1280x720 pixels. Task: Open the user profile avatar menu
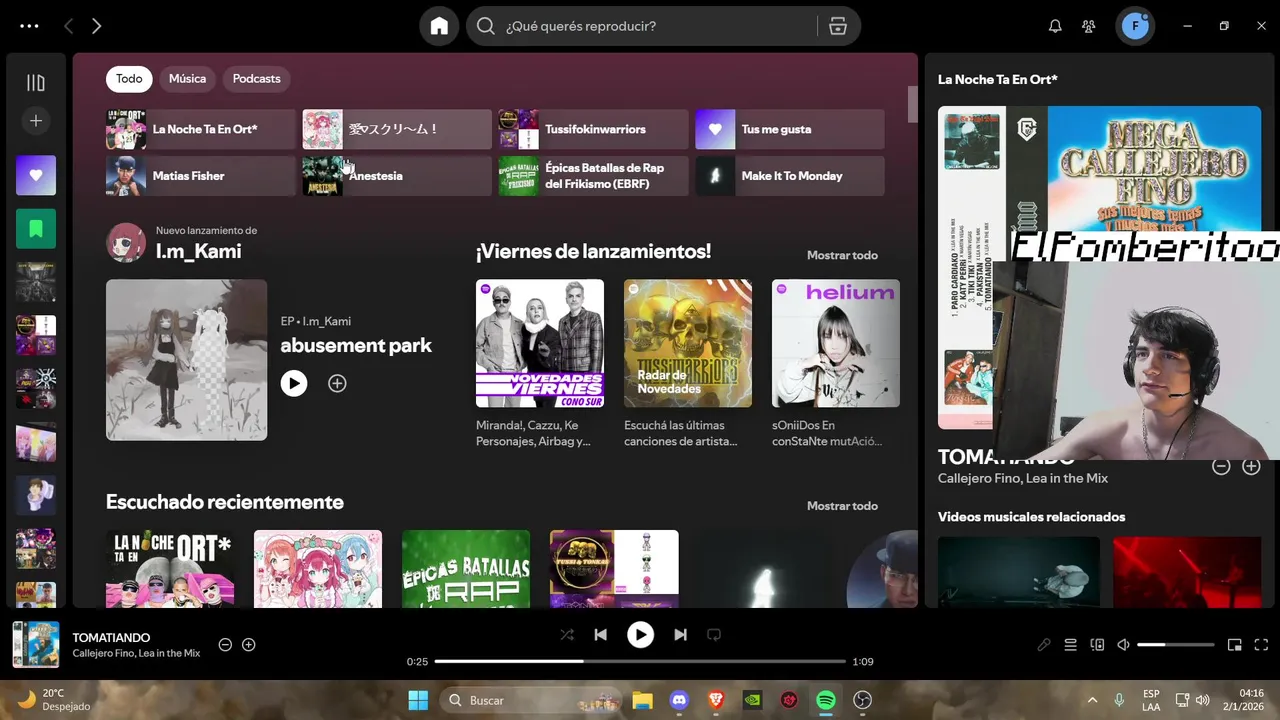tap(1135, 26)
